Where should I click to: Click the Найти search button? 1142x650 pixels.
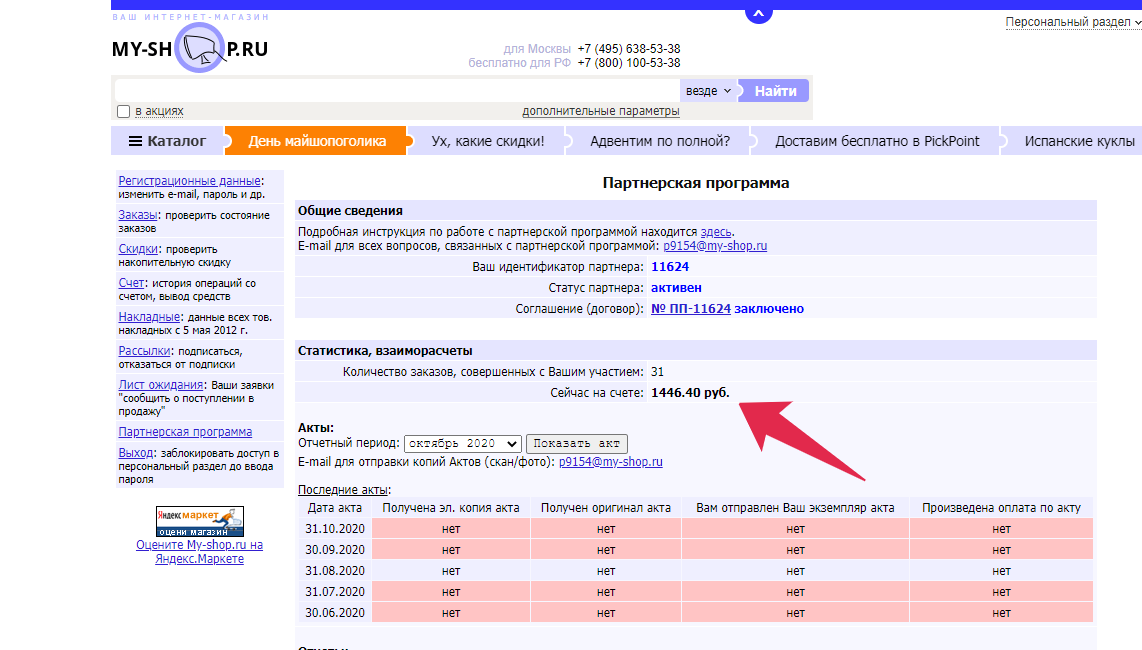coord(775,90)
